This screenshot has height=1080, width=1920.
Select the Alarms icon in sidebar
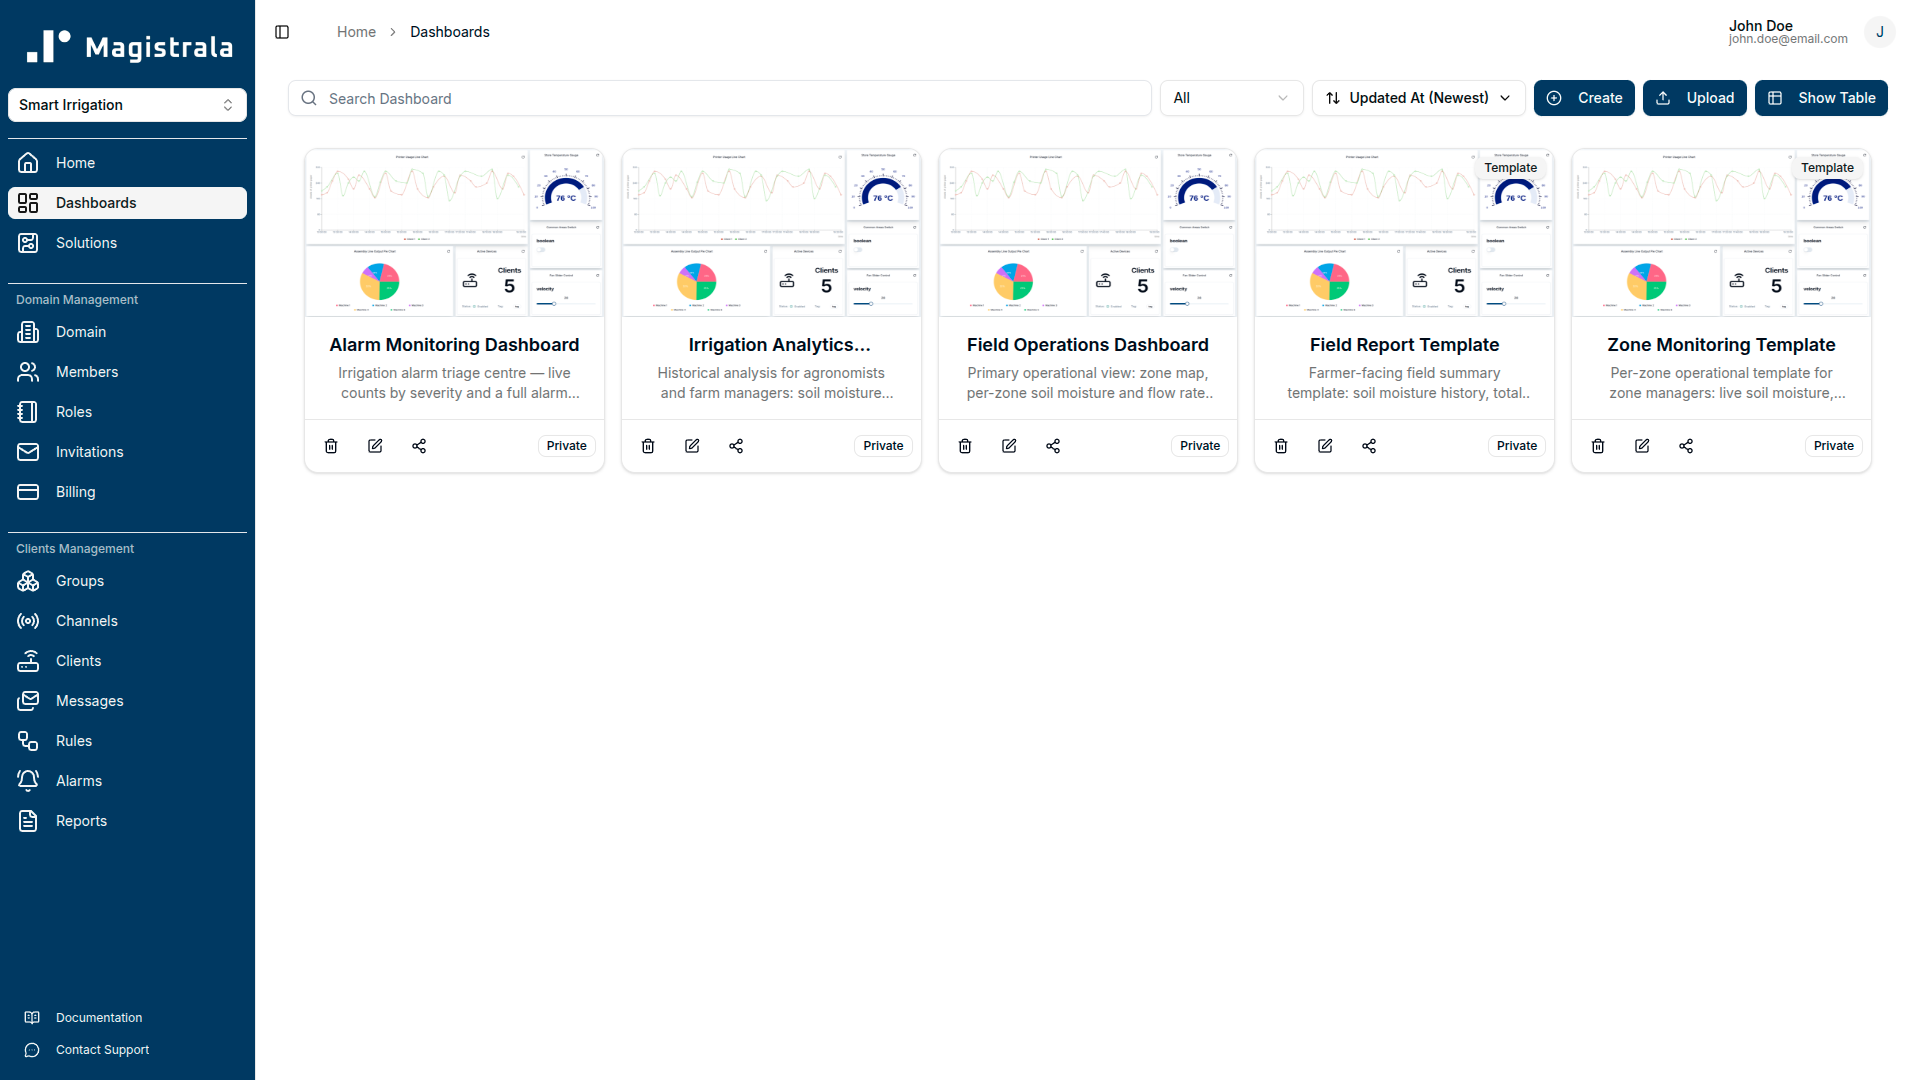click(27, 780)
